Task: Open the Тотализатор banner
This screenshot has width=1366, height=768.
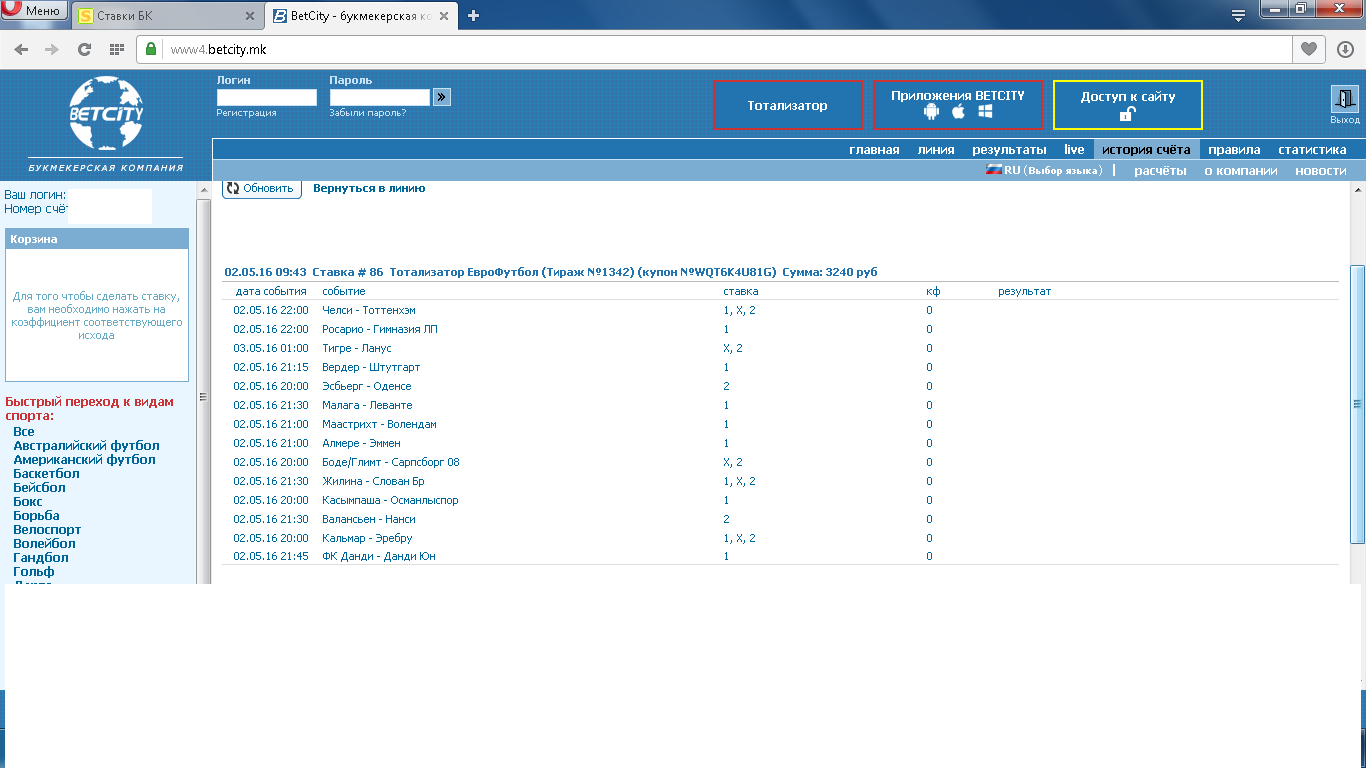Action: 788,105
